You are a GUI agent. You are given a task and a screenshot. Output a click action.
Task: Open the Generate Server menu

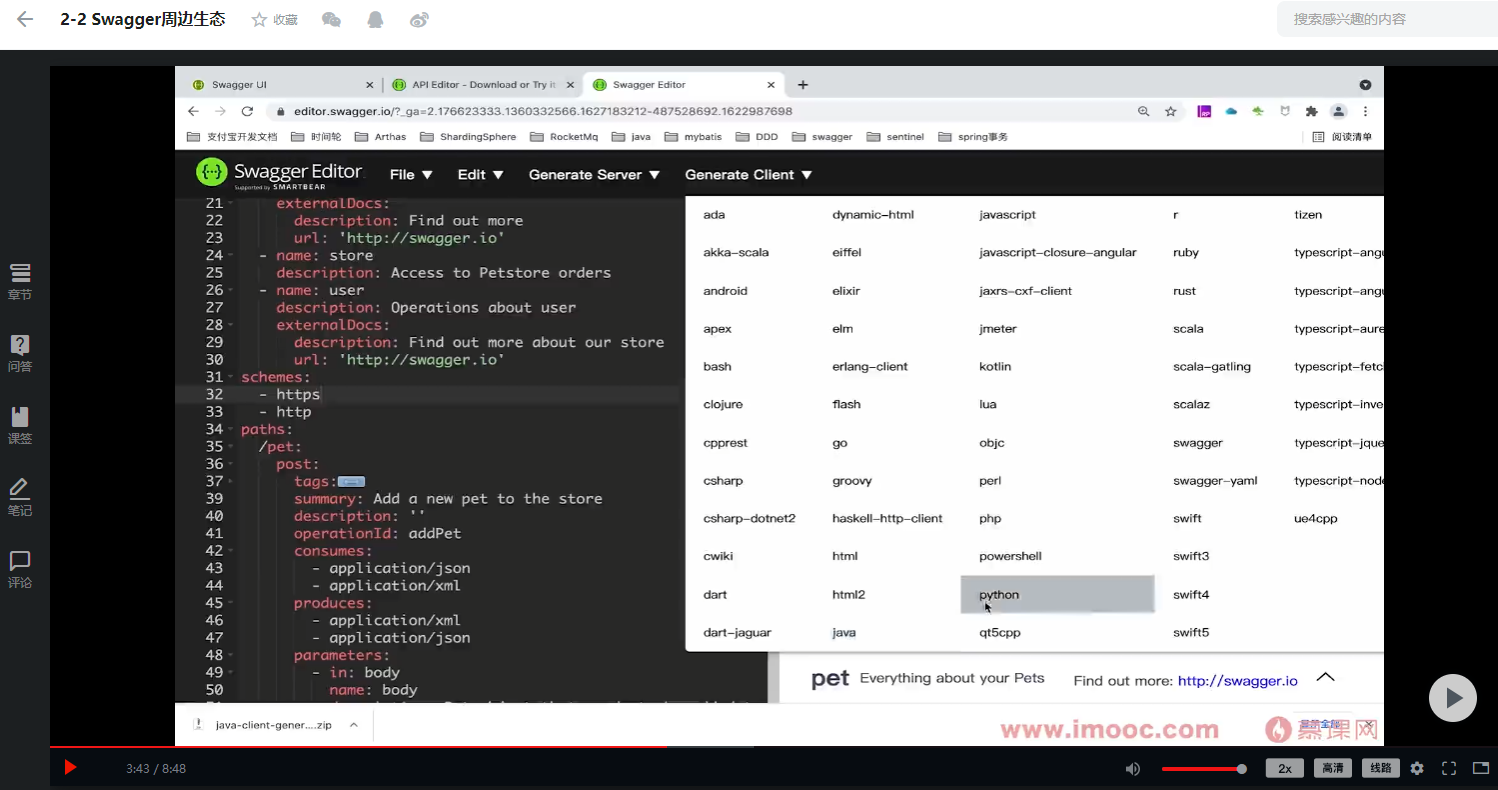595,174
